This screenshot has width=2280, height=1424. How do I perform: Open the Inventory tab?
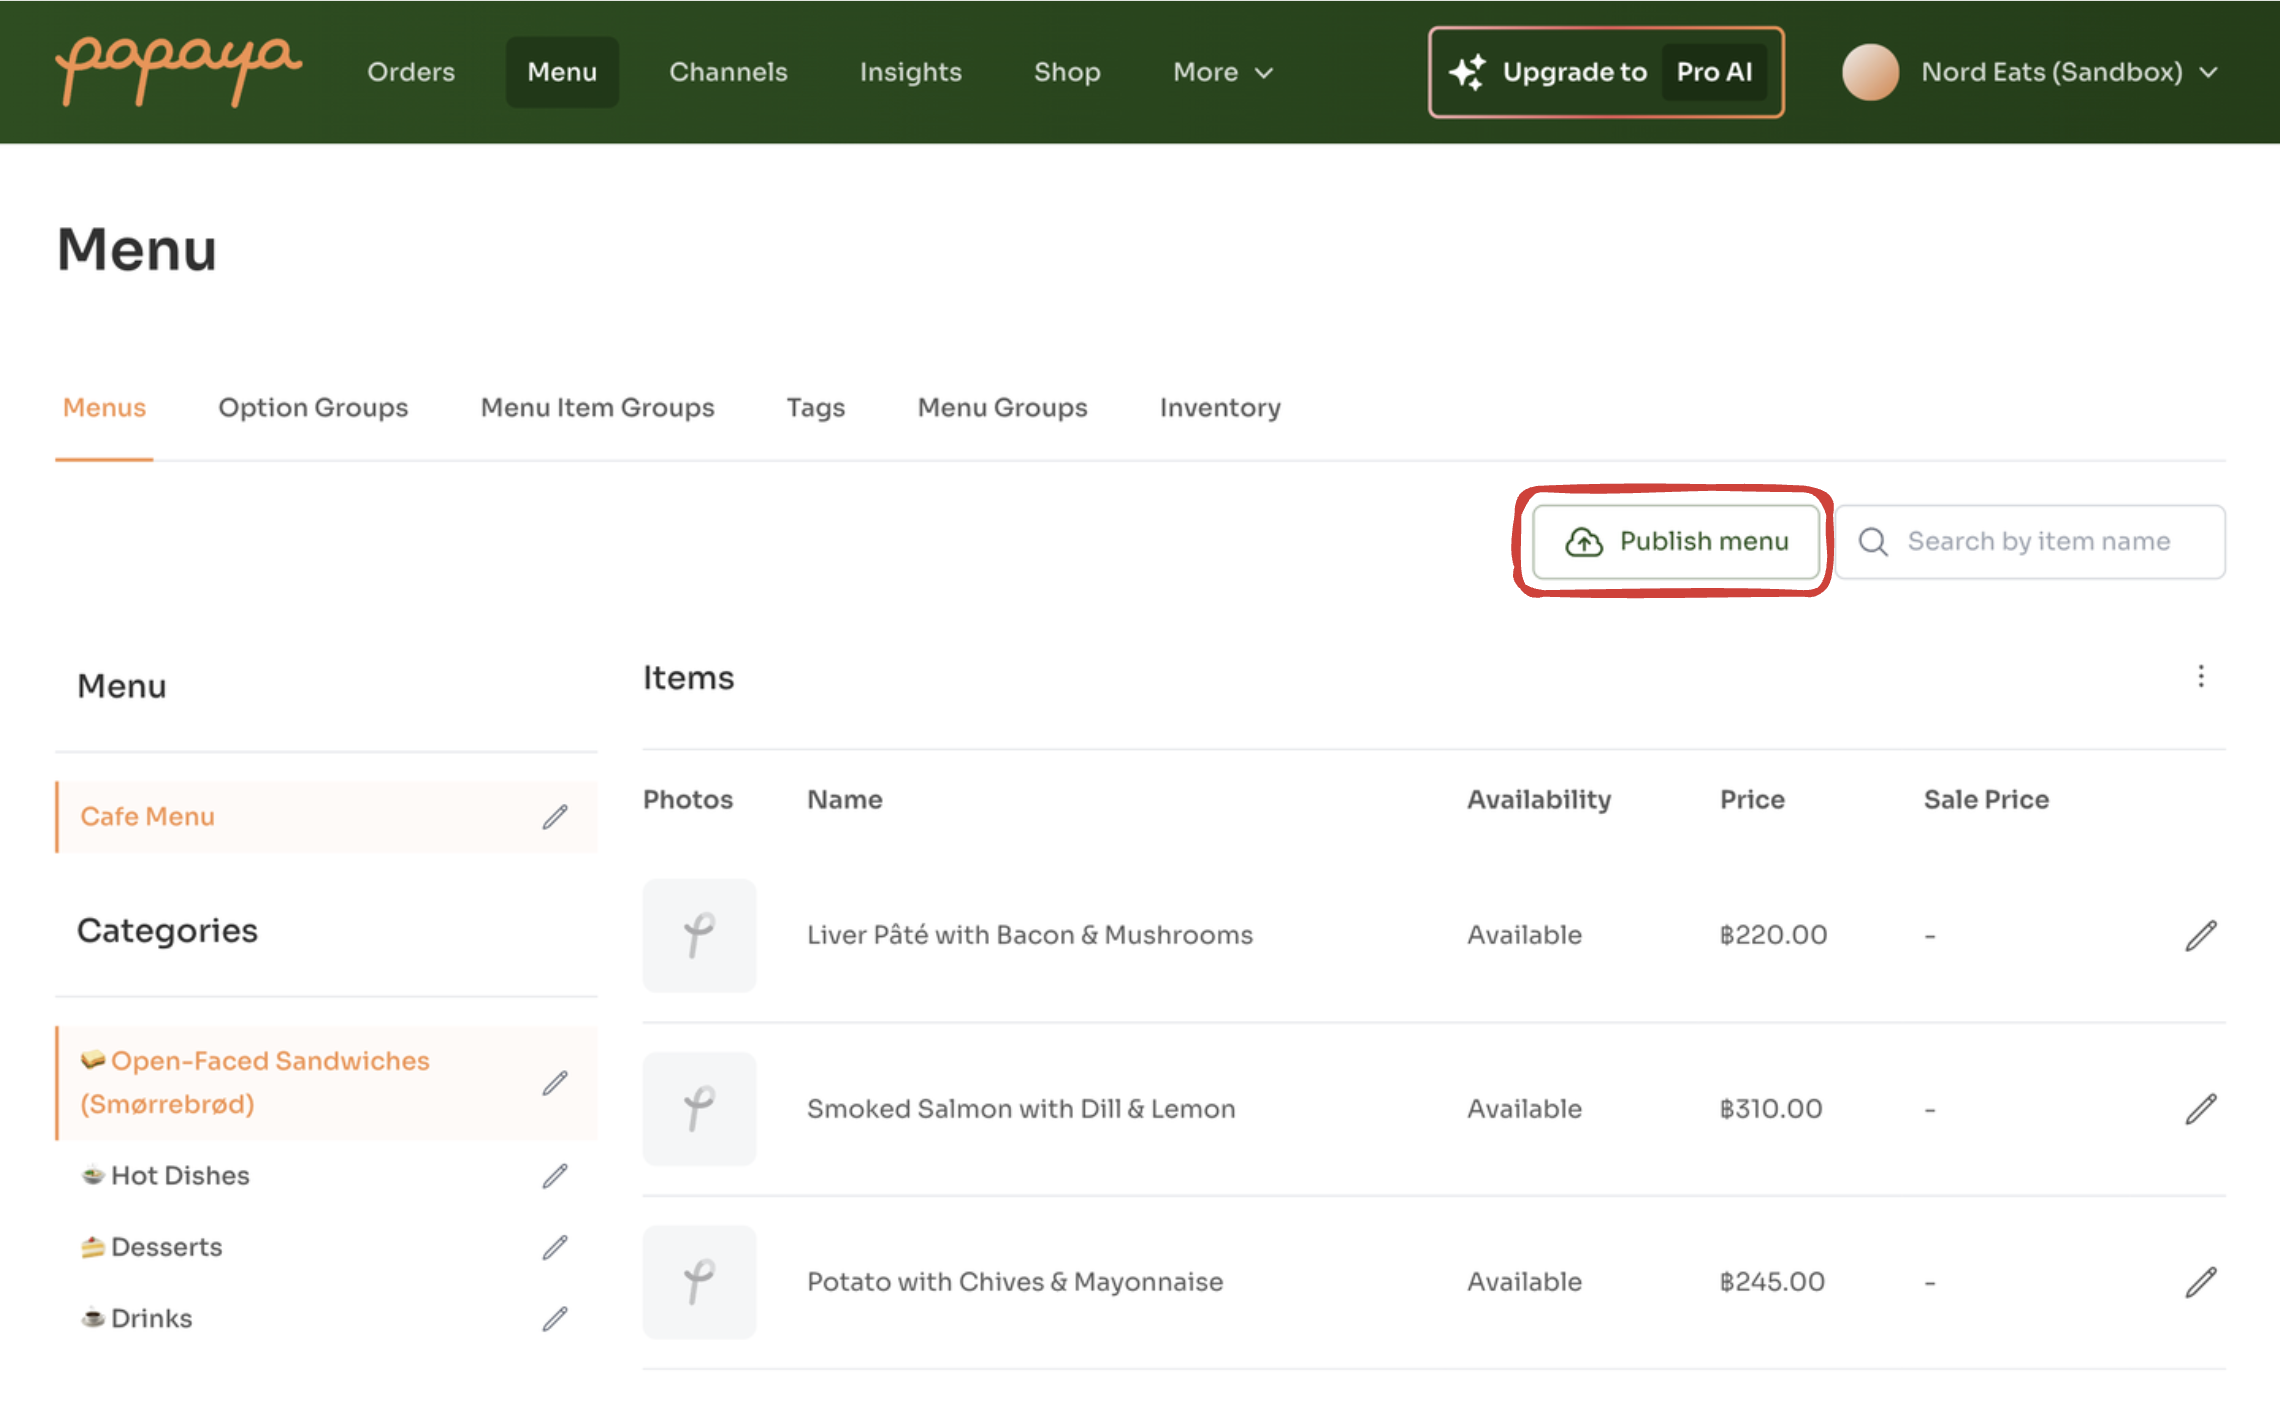(x=1219, y=408)
